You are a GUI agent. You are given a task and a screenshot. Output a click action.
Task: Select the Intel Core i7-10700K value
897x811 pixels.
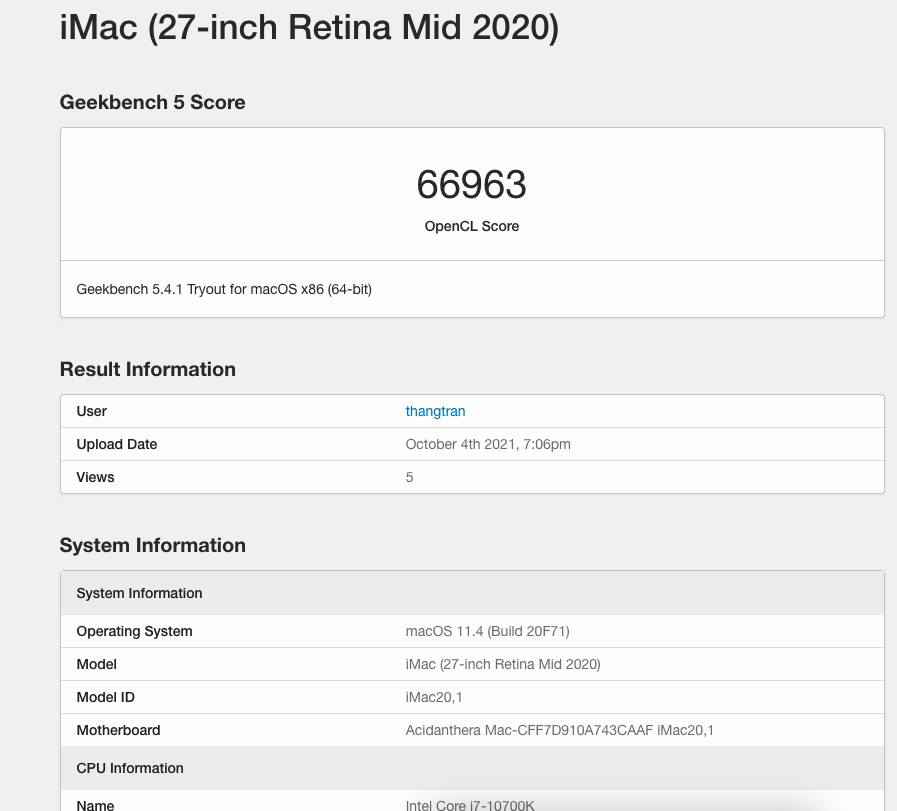[470, 805]
